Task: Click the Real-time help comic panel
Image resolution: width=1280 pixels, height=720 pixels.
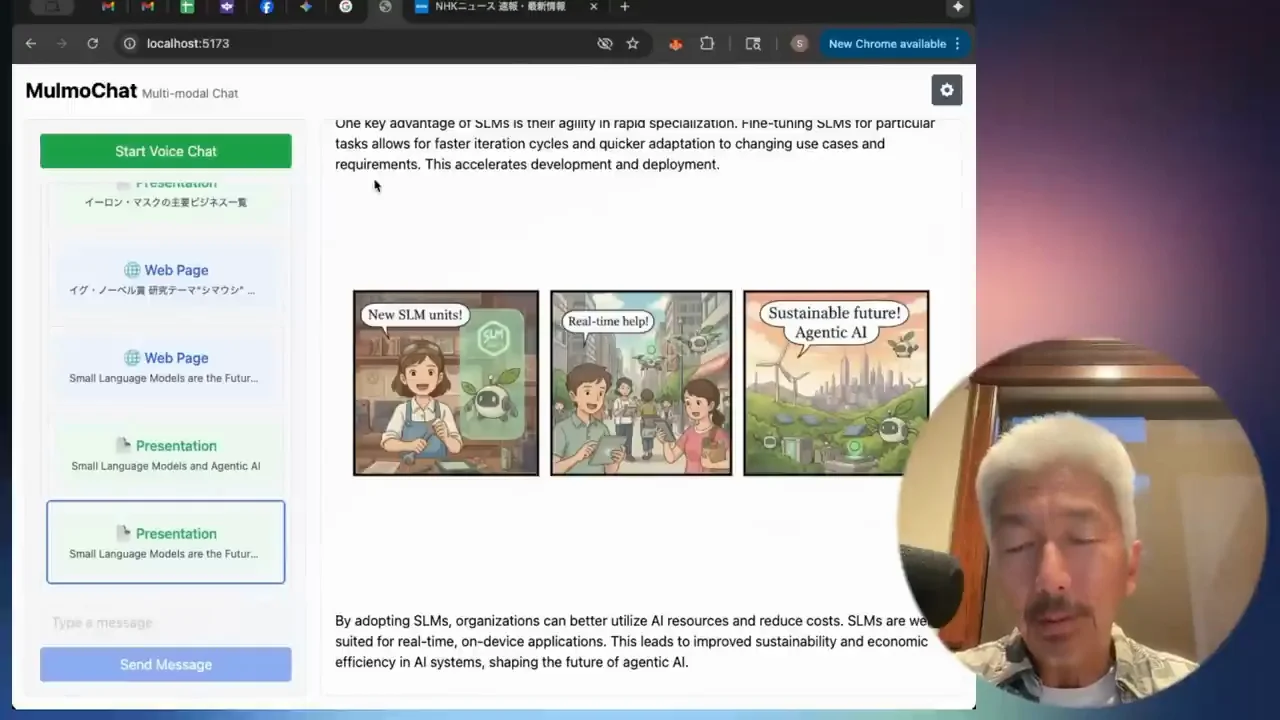Action: click(641, 383)
